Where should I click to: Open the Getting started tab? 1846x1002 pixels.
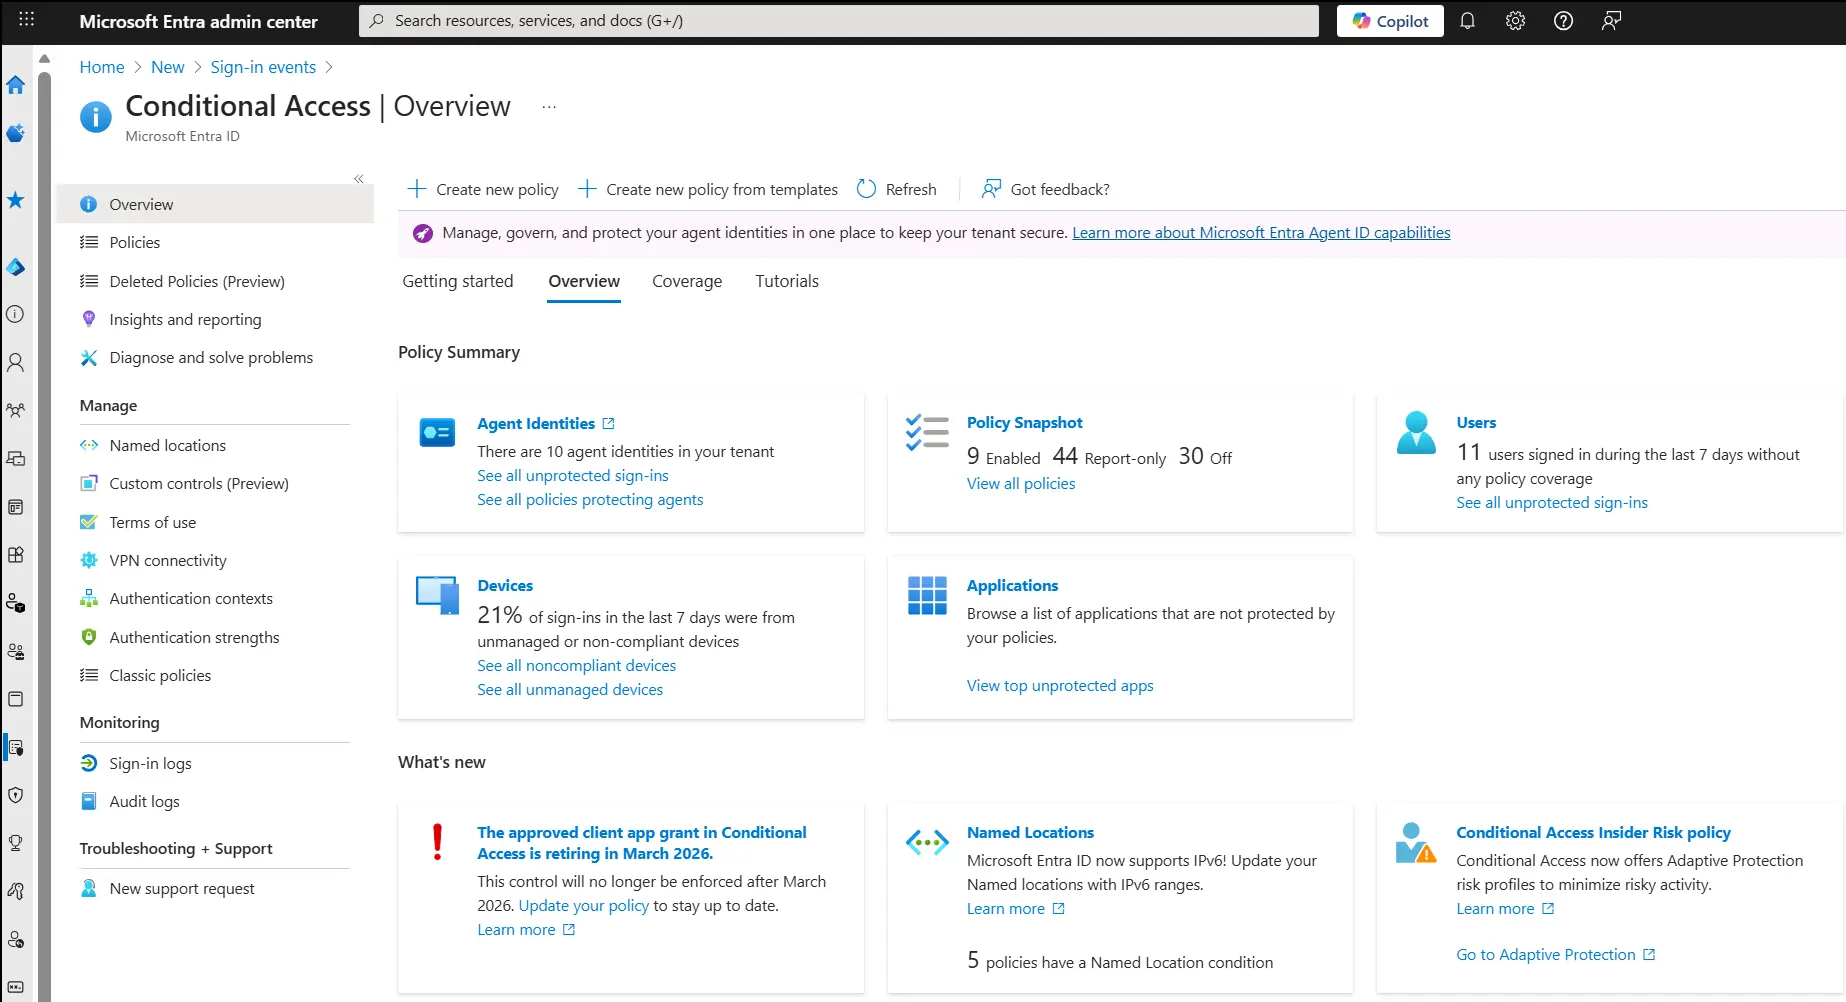(457, 281)
